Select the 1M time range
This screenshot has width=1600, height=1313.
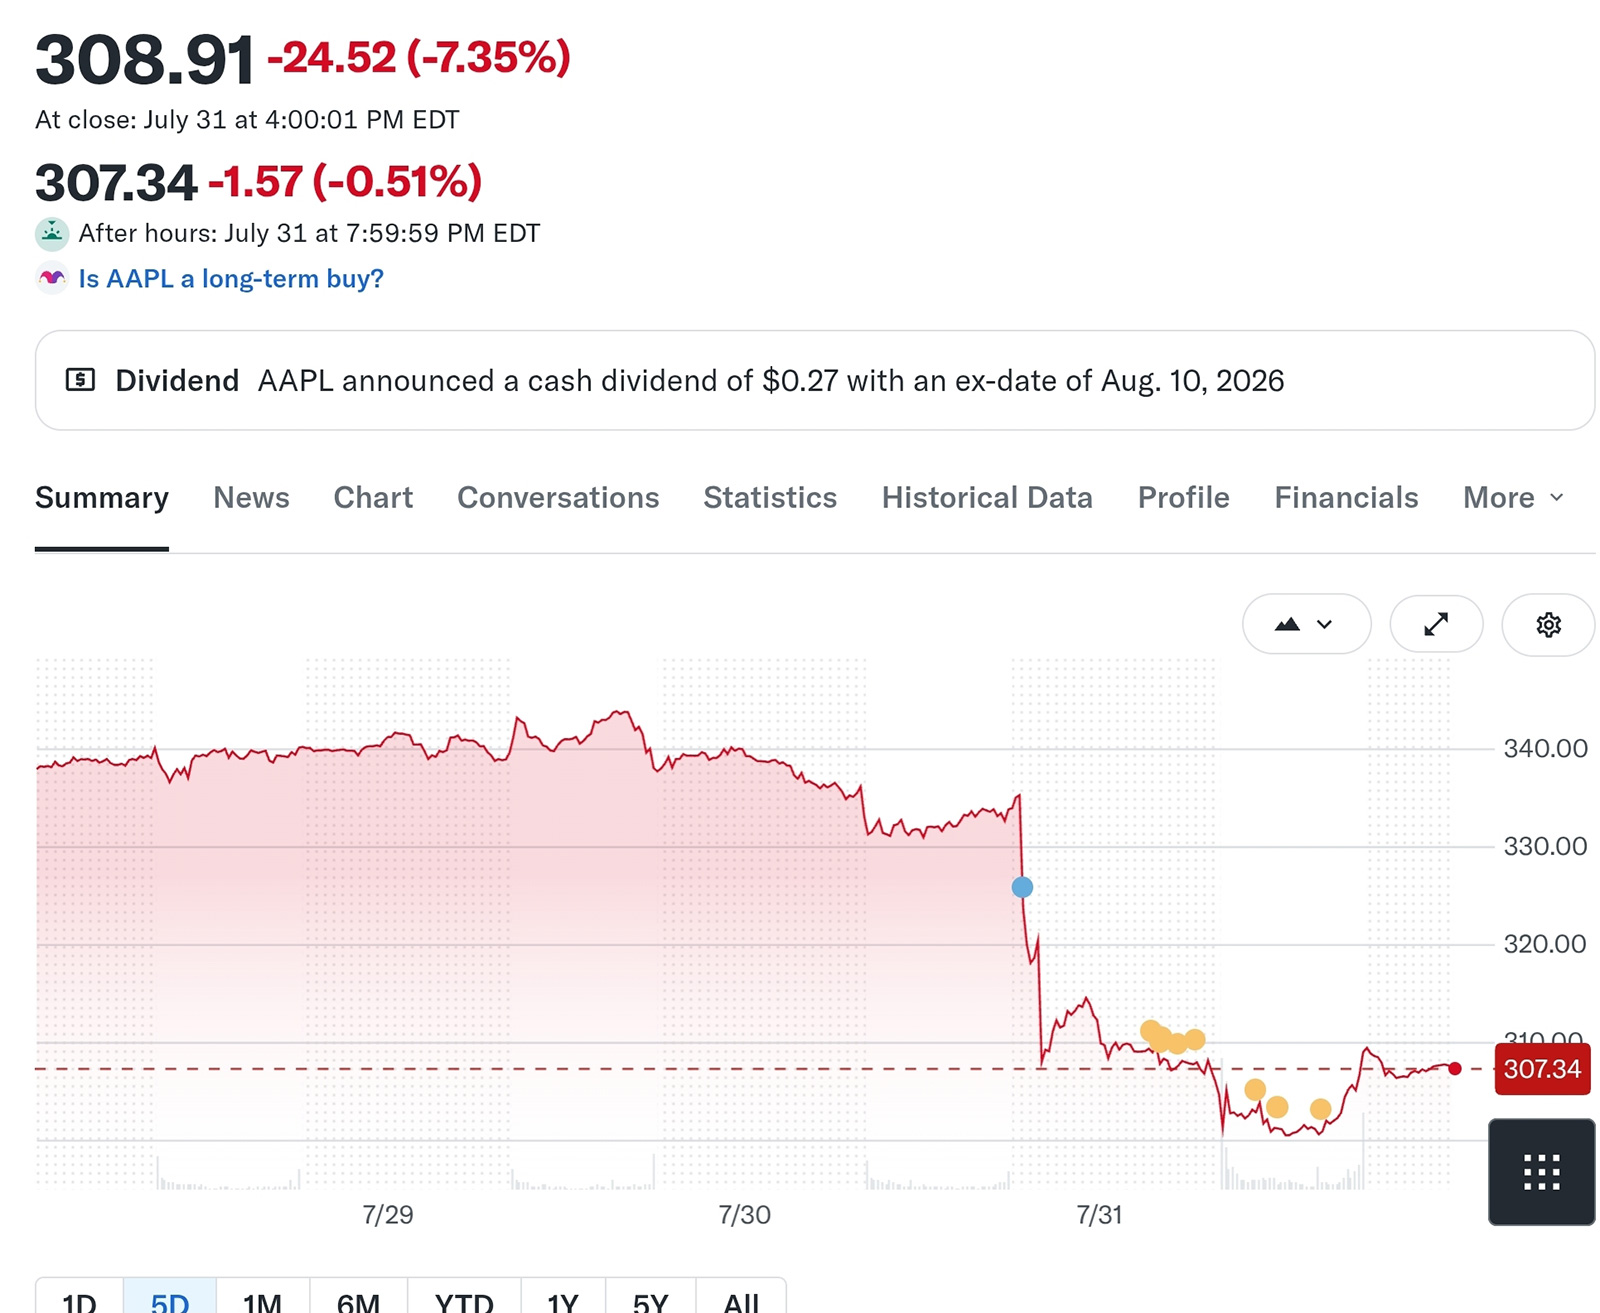point(262,1301)
